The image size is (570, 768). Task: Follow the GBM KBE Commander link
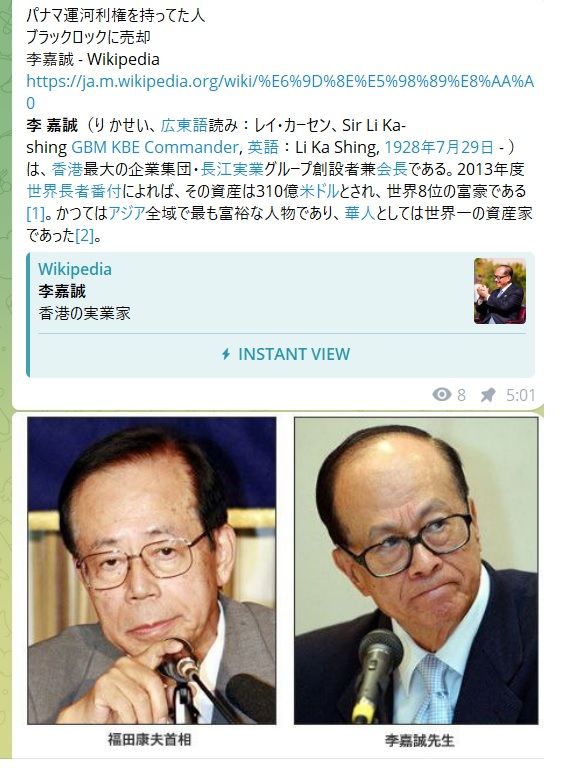155,147
